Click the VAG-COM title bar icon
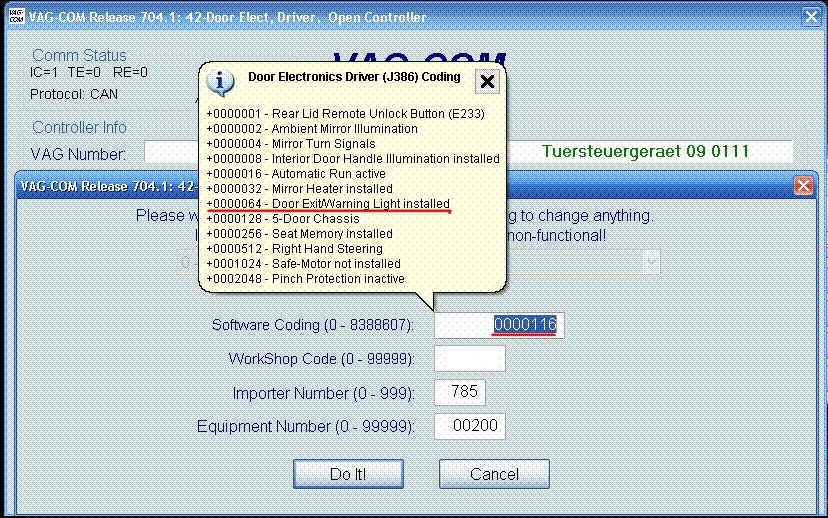 point(16,16)
